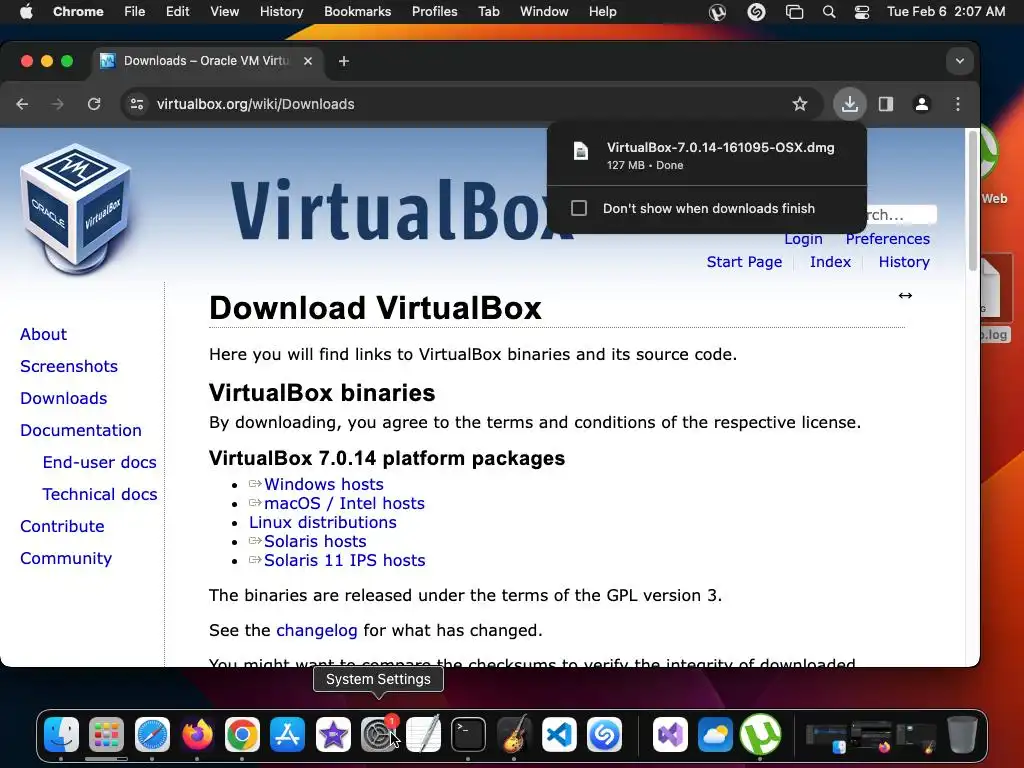Click the Login link
Image resolution: width=1024 pixels, height=768 pixels.
click(x=803, y=239)
